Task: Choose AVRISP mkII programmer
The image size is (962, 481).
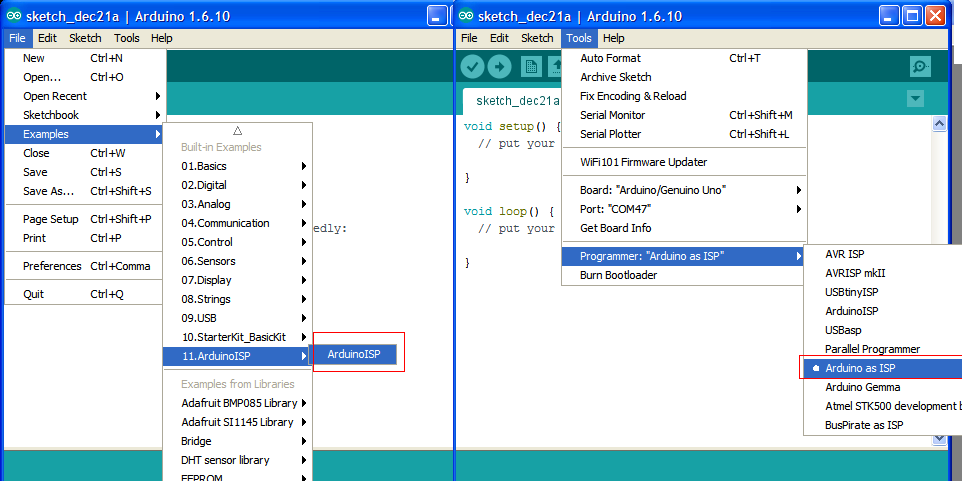Action: pos(883,273)
